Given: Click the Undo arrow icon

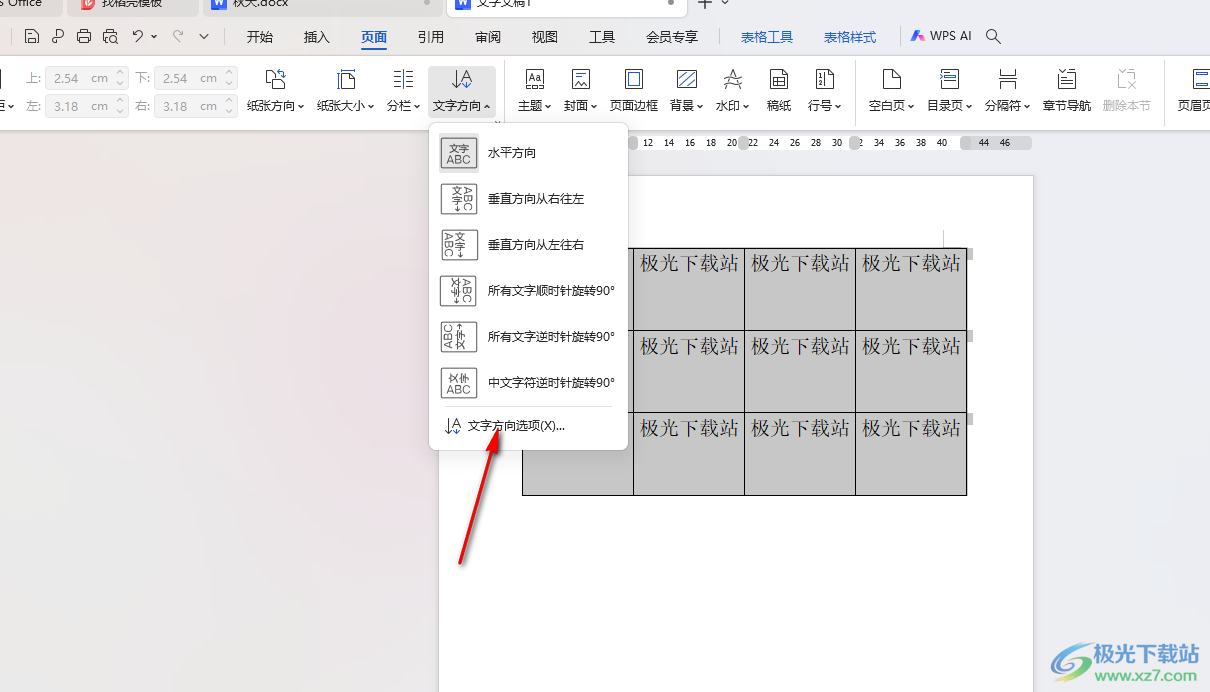Looking at the screenshot, I should coord(138,36).
